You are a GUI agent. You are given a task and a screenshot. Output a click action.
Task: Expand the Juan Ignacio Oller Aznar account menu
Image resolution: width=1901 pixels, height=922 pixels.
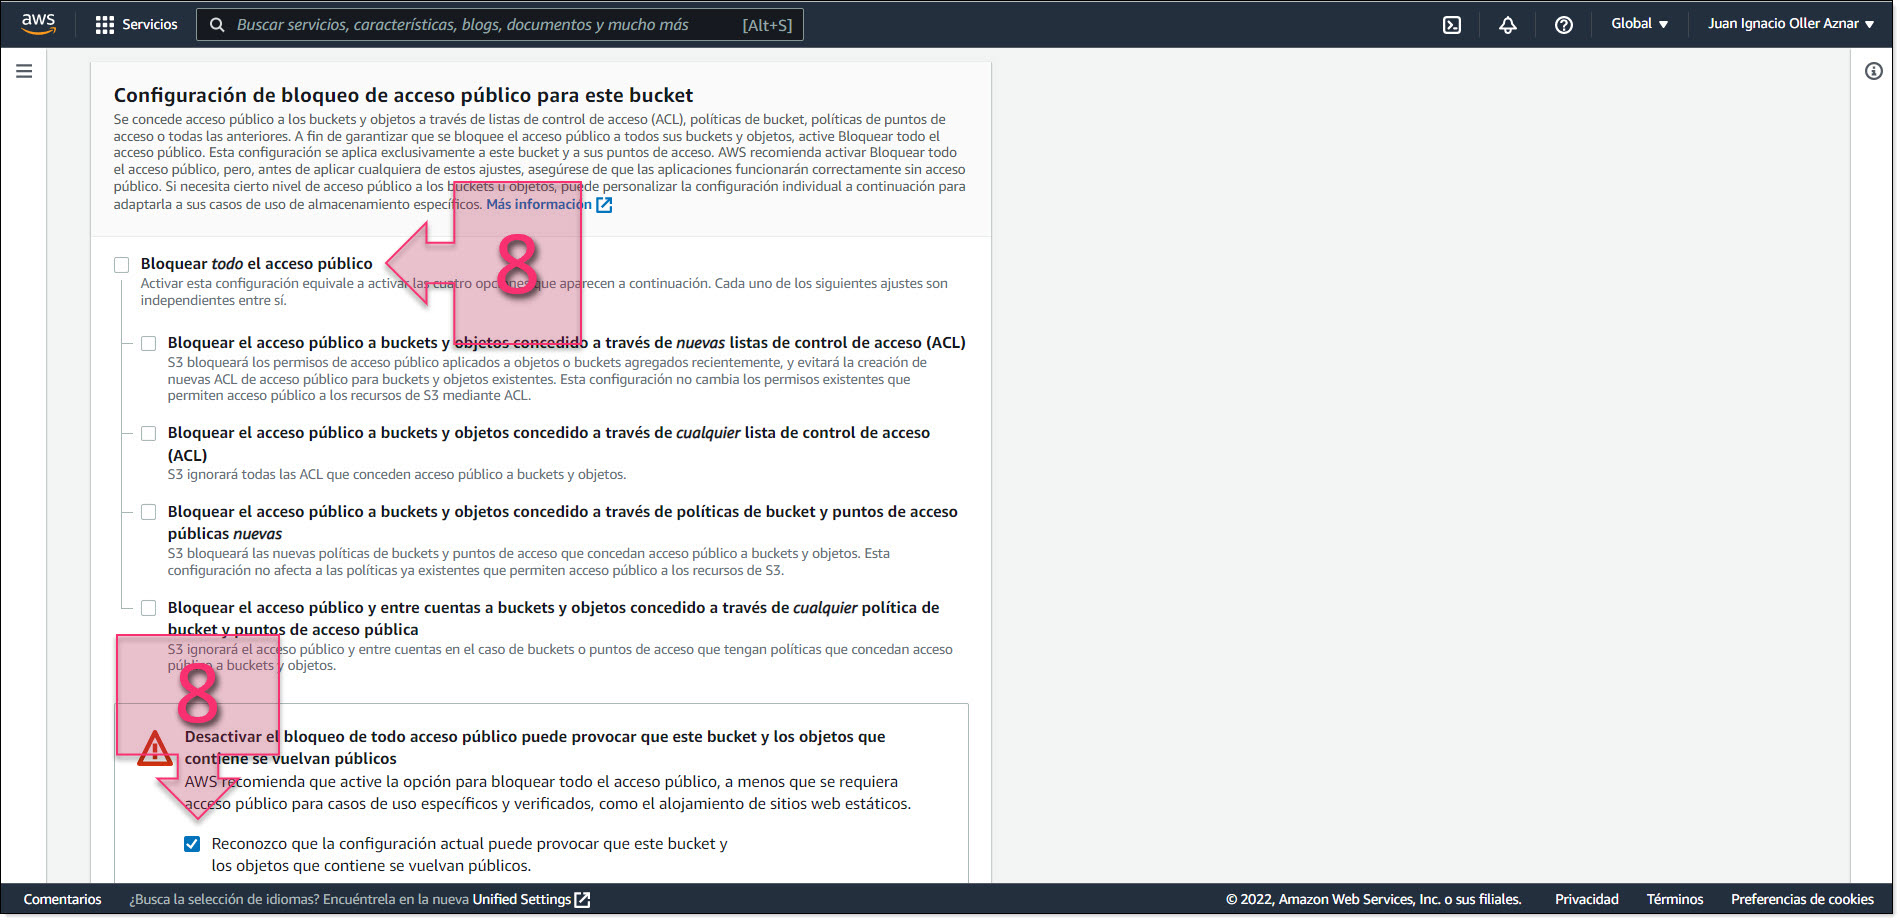(1789, 23)
